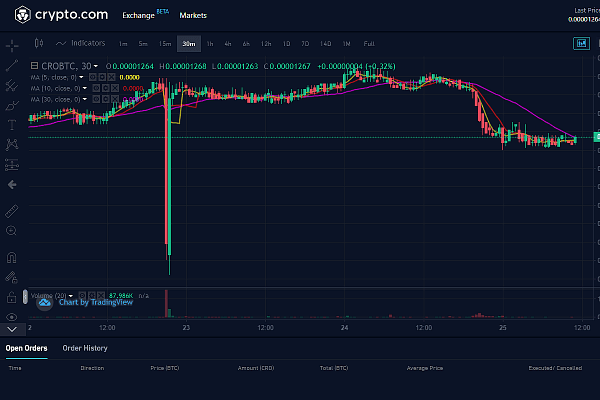Screen dimensions: 600x400
Task: Open candlestick chart style selector
Action: 39,44
